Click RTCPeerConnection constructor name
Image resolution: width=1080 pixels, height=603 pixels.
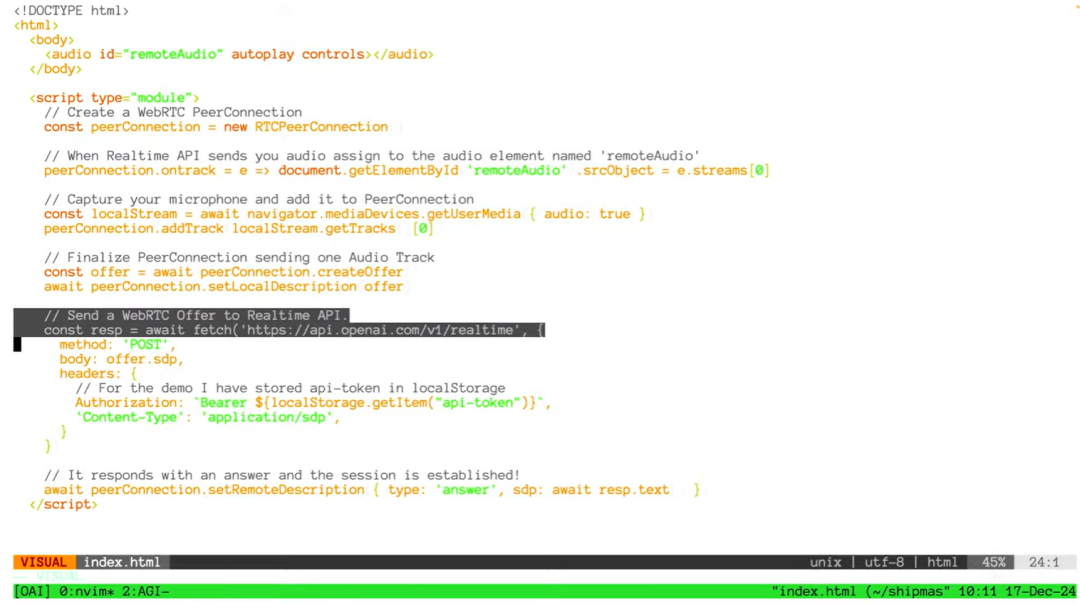point(321,127)
